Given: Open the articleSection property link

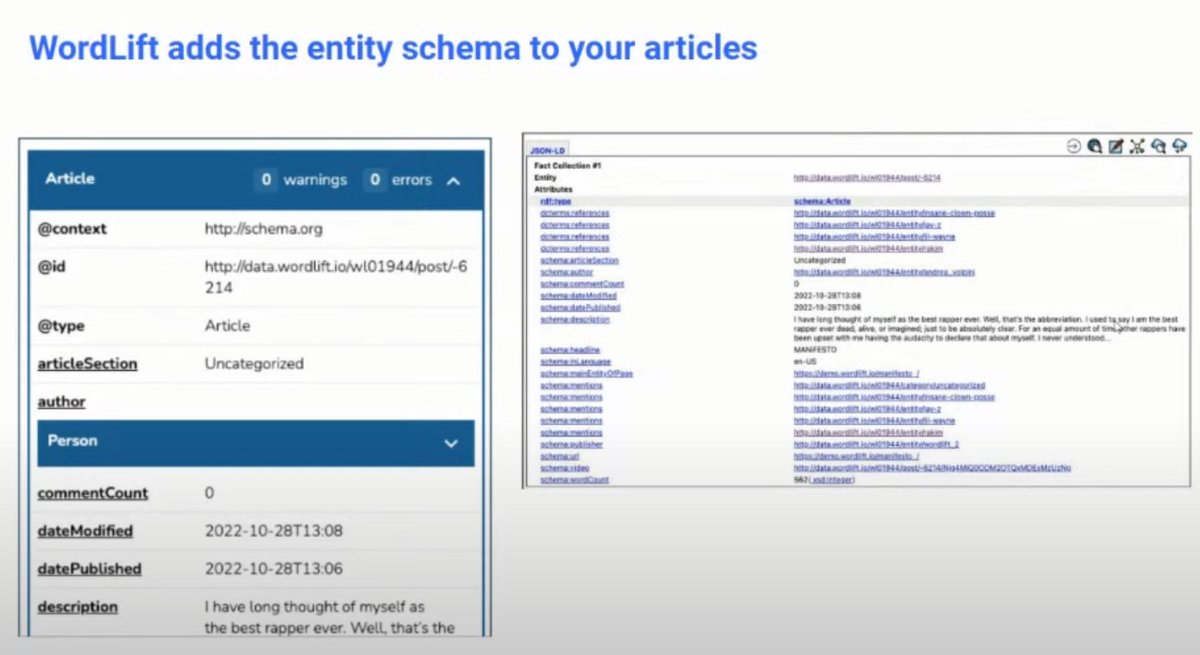Looking at the screenshot, I should point(87,364).
